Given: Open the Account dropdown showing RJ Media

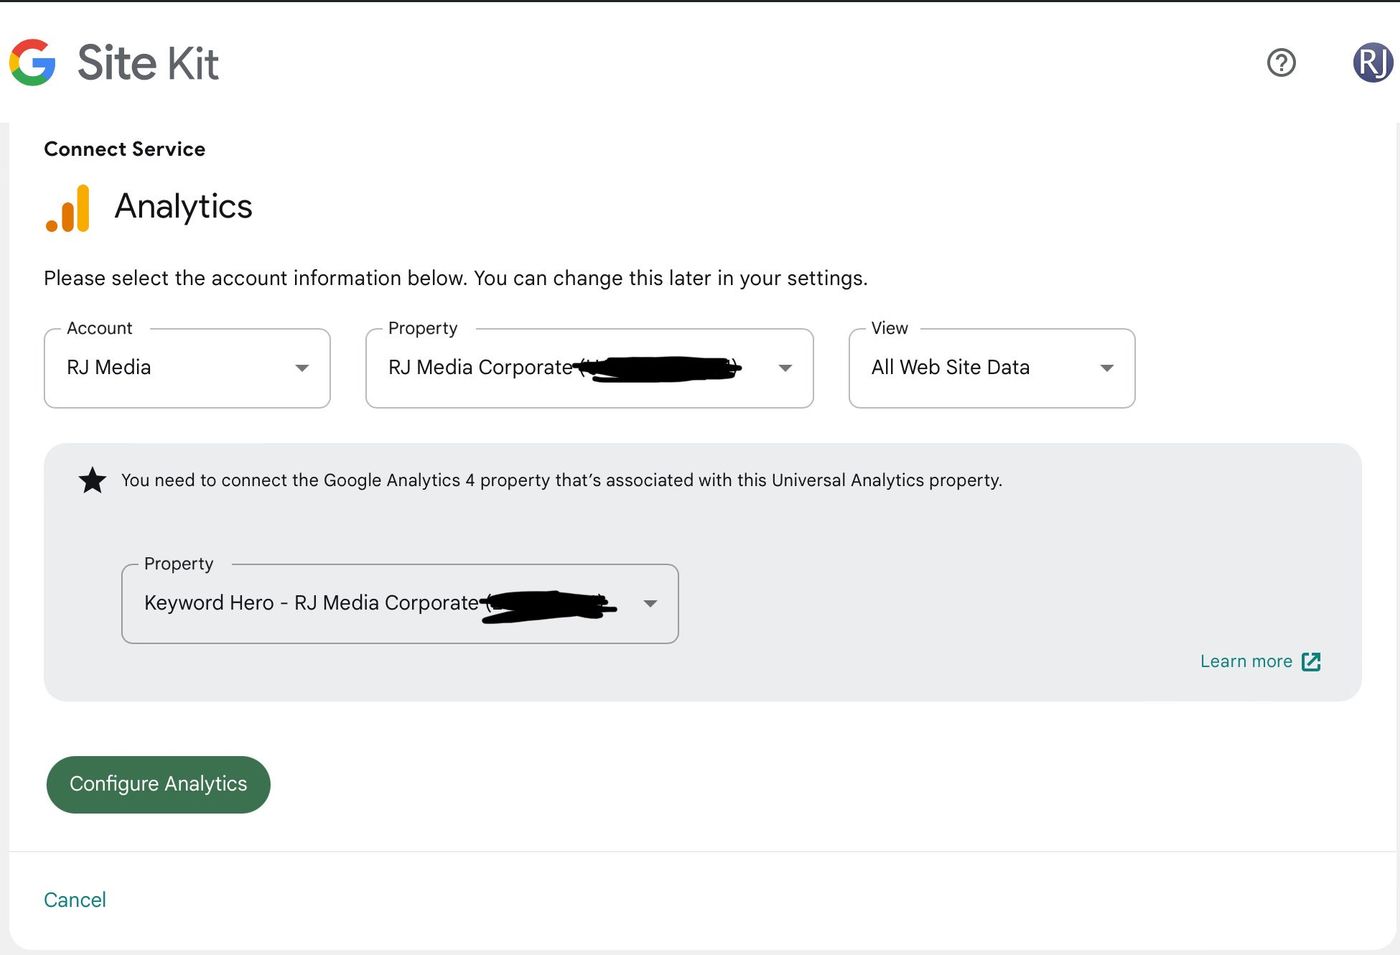Looking at the screenshot, I should [x=187, y=368].
